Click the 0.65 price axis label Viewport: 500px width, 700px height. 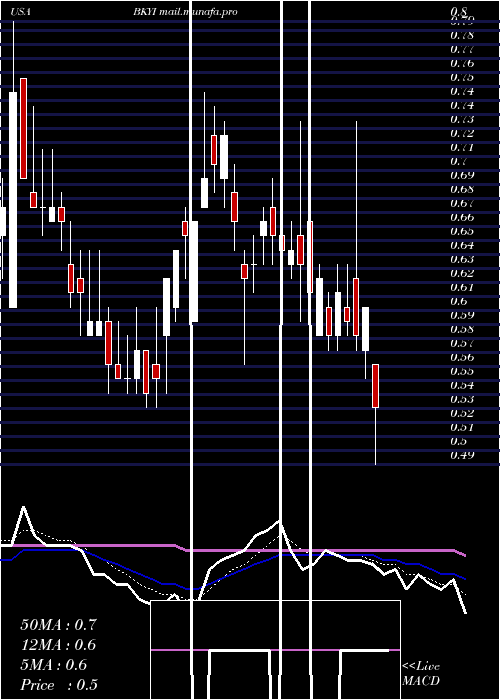[x=462, y=231]
